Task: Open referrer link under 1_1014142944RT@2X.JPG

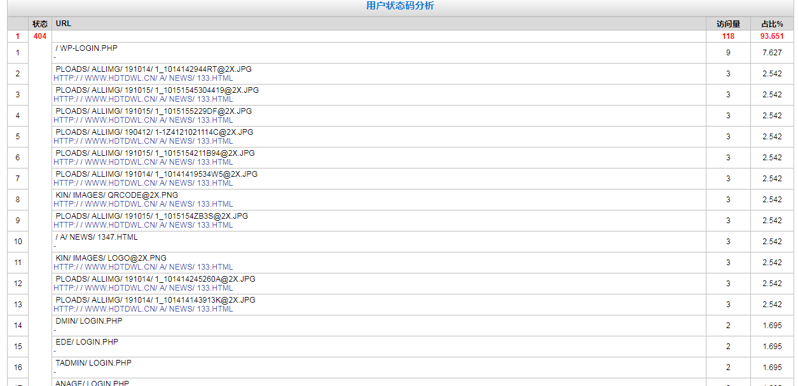Action: point(143,78)
